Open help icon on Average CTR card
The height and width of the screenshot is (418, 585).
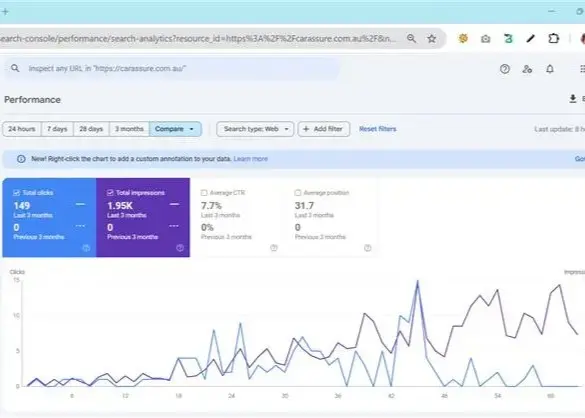274,248
